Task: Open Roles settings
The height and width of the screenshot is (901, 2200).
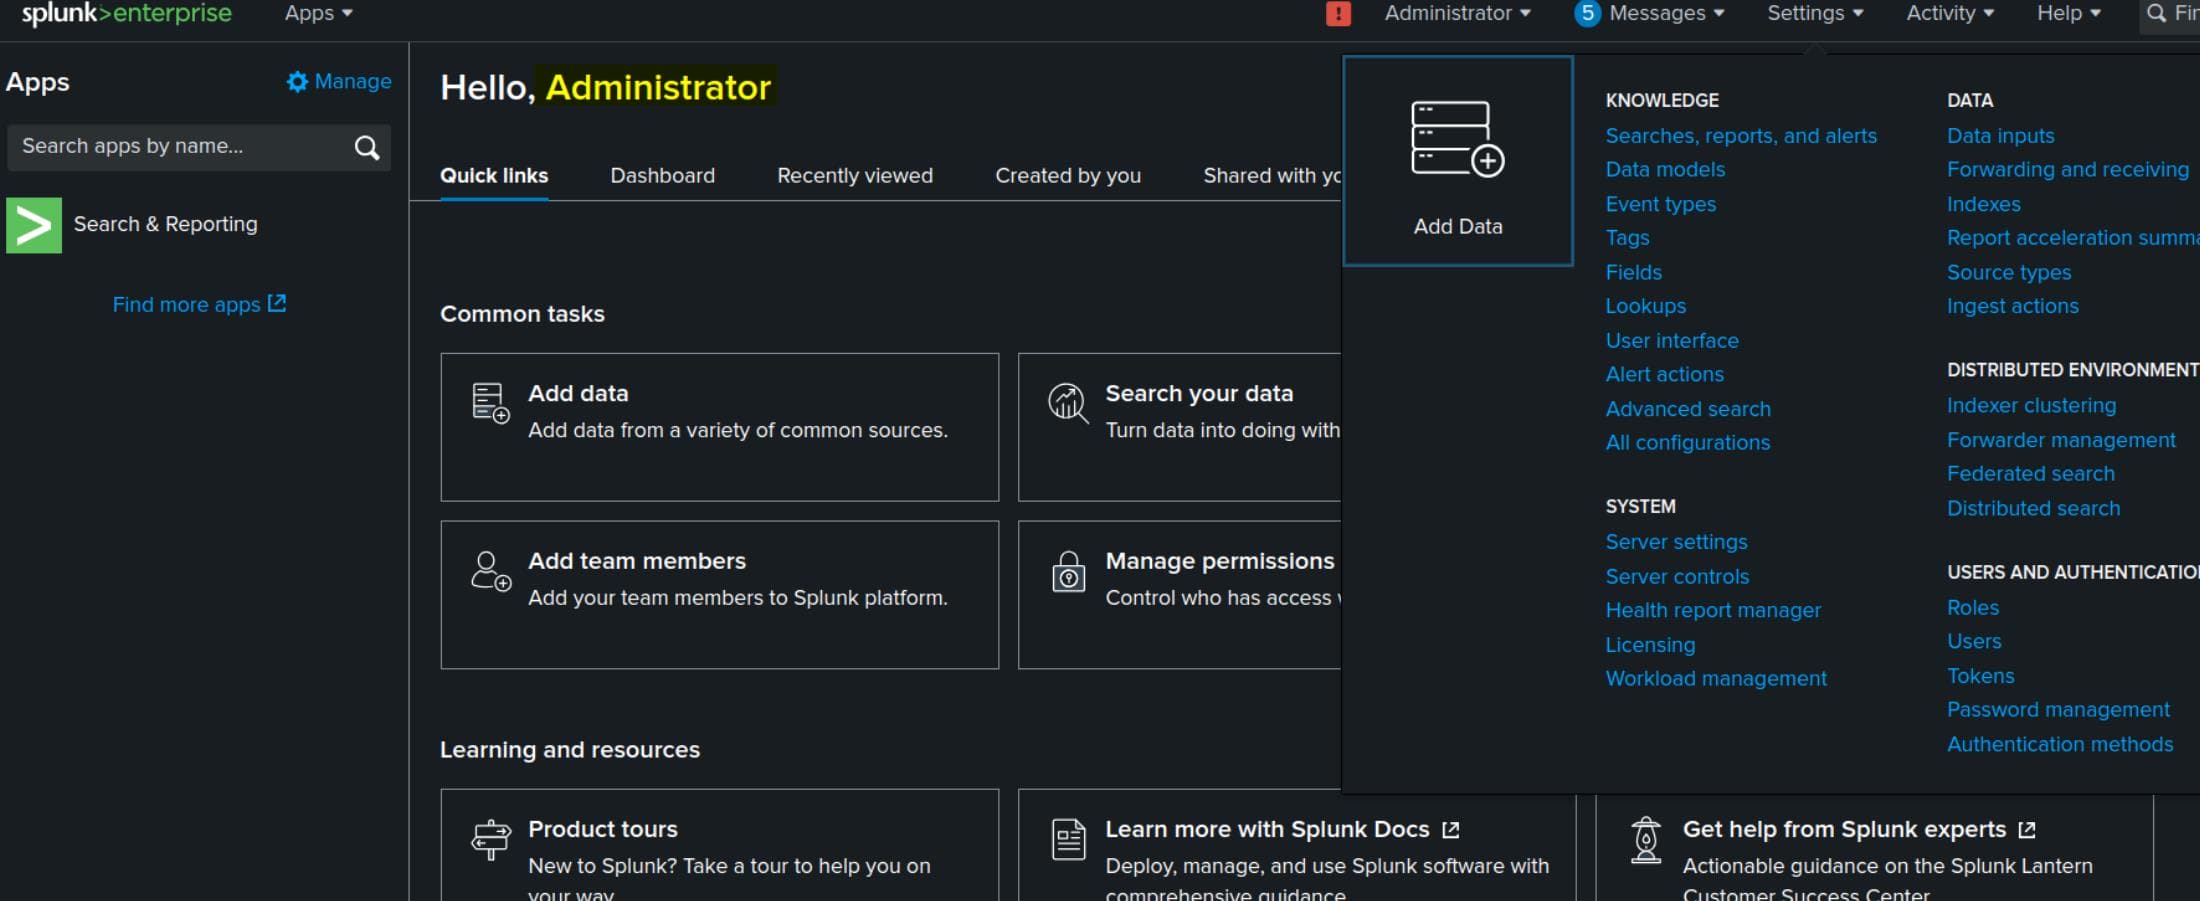Action: coord(1972,608)
